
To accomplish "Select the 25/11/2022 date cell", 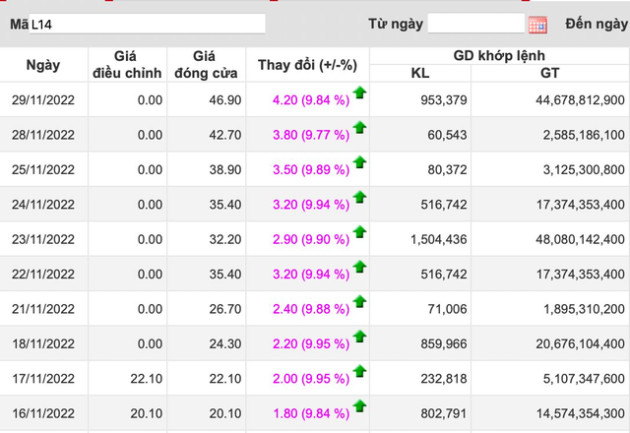I will point(43,170).
